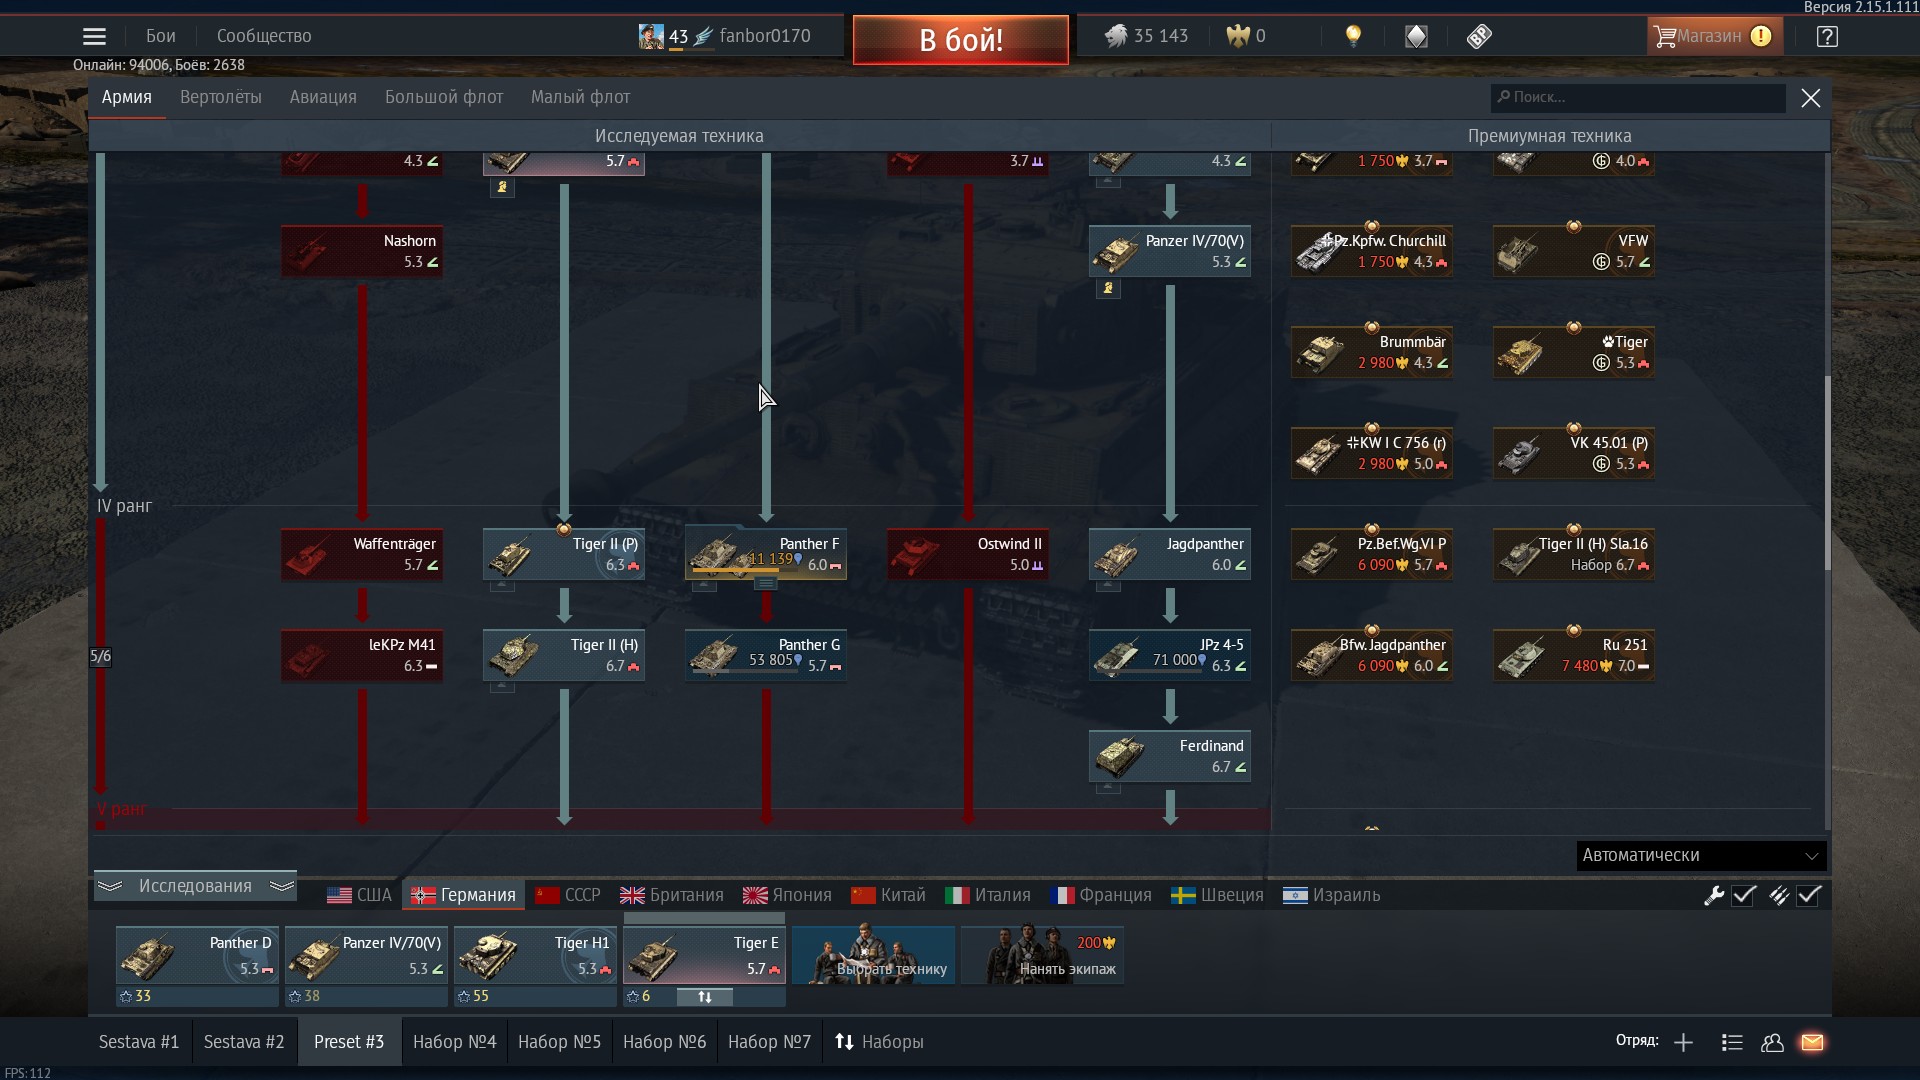Select preset Sestava #2
Viewport: 1920px width, 1080px height.
pyautogui.click(x=244, y=1042)
